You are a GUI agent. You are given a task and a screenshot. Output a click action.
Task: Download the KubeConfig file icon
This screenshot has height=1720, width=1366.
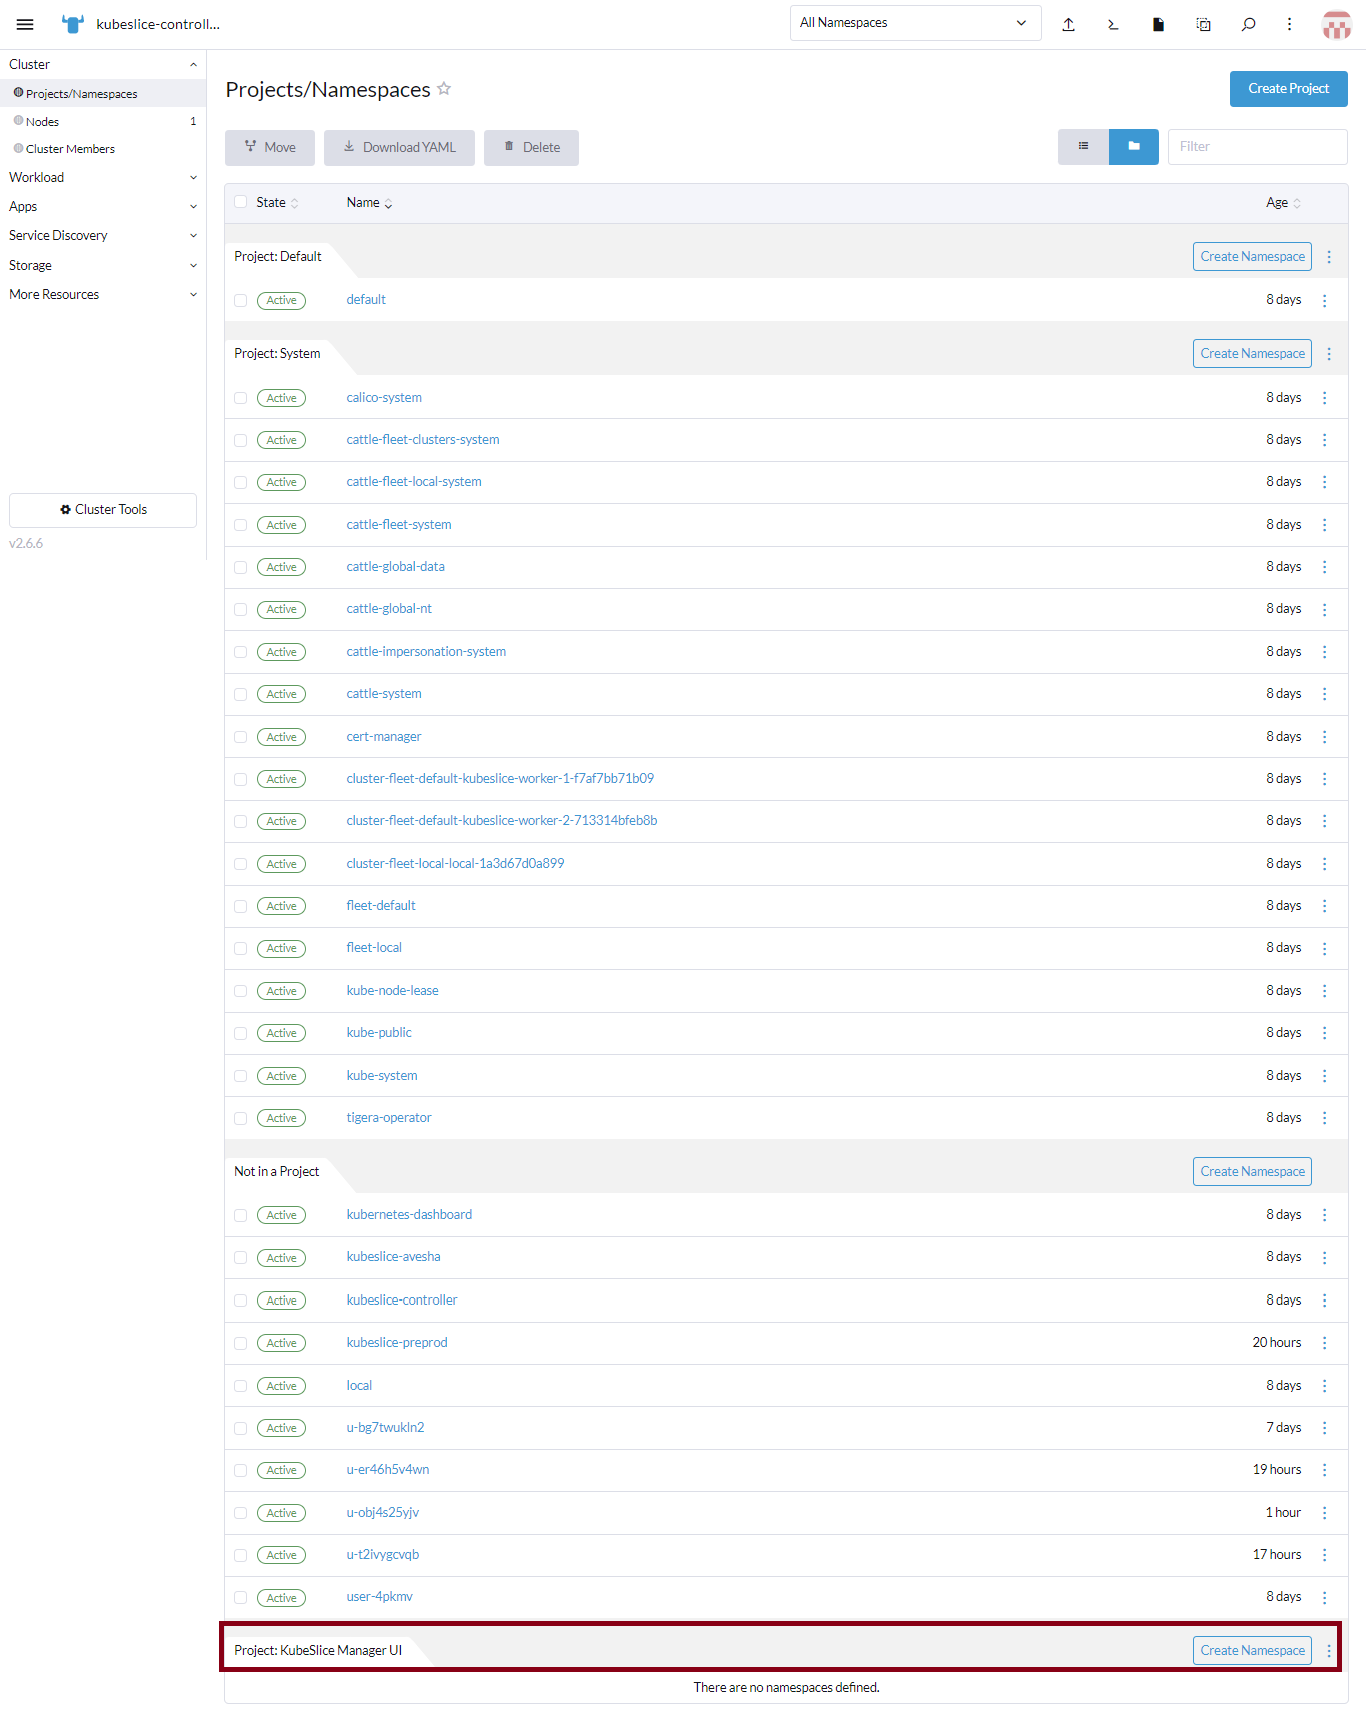pos(1158,24)
